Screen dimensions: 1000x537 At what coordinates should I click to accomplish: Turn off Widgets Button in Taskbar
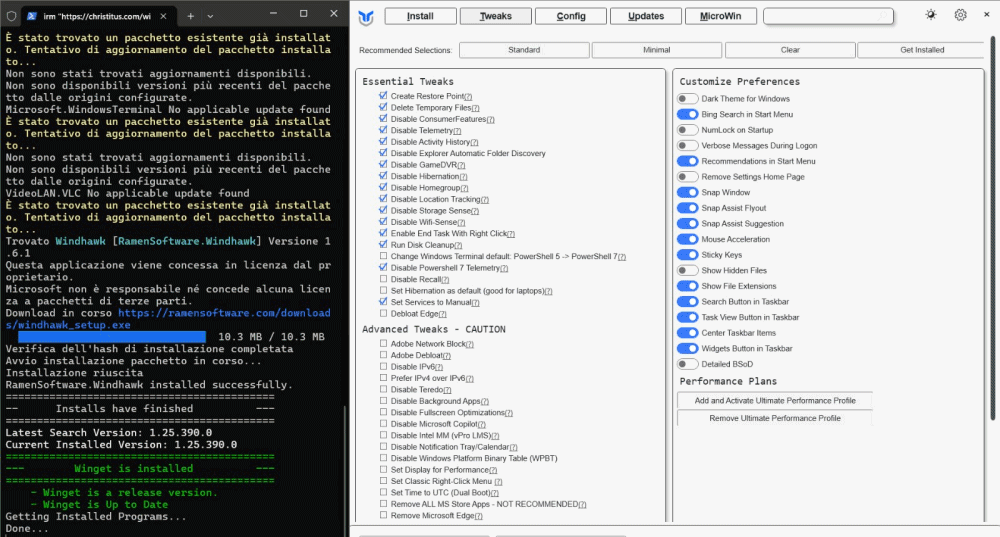688,349
